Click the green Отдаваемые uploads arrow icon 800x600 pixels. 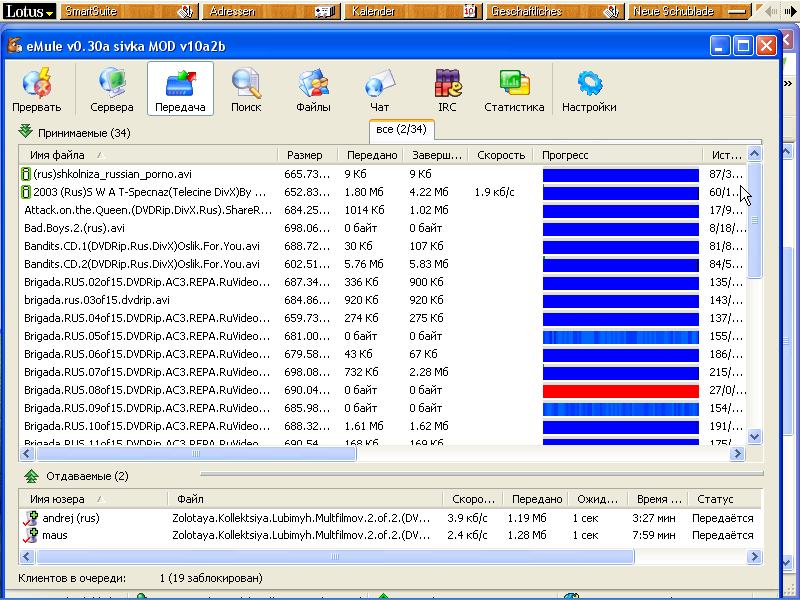click(31, 476)
